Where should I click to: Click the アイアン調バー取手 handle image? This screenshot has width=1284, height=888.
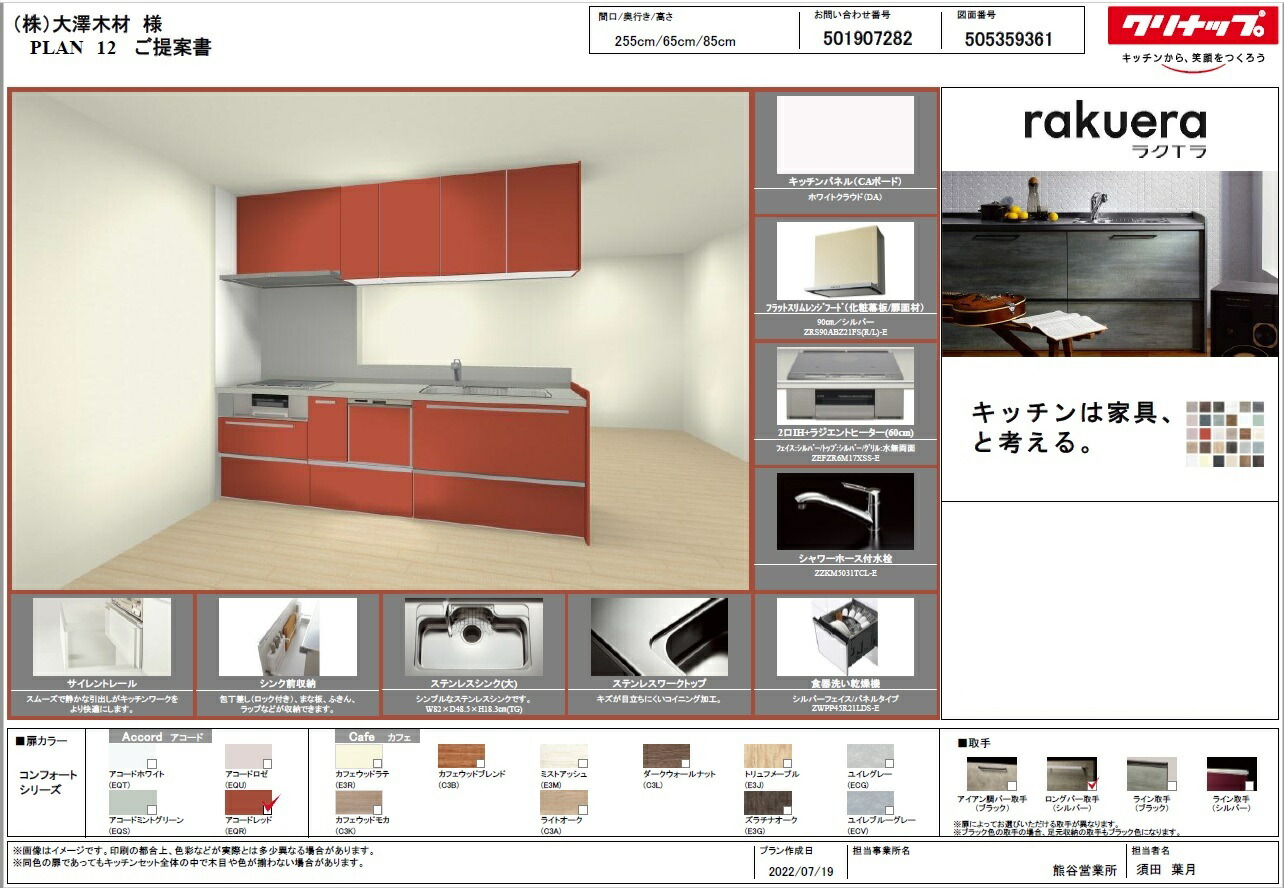pyautogui.click(x=992, y=774)
